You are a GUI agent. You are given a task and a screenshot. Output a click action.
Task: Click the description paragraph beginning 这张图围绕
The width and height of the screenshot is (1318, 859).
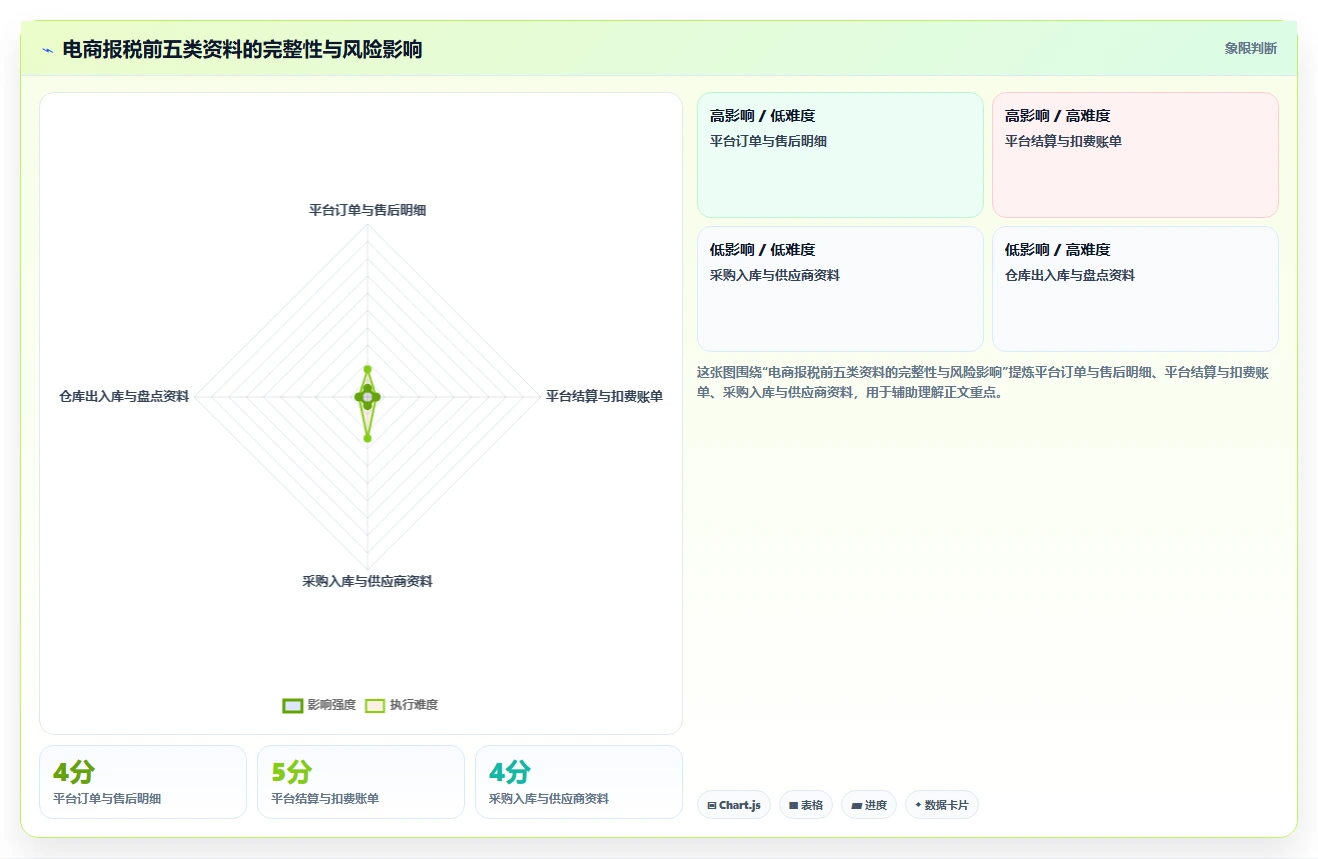pyautogui.click(x=988, y=382)
